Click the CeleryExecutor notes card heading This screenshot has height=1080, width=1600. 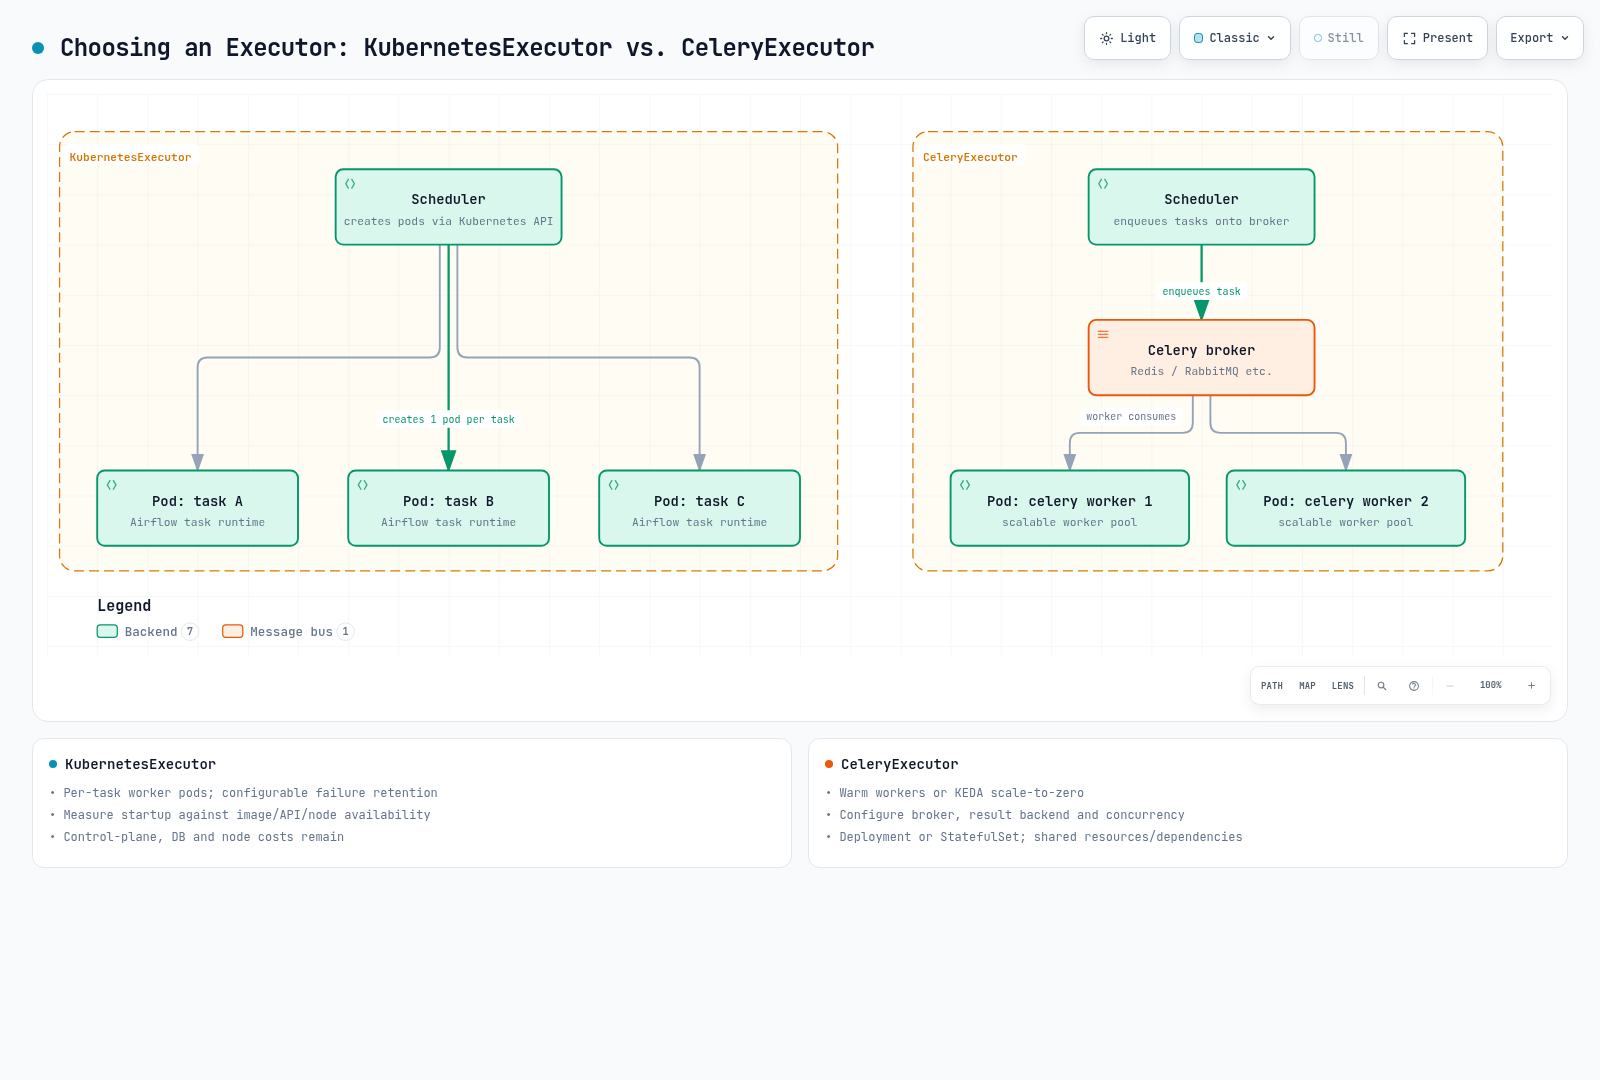coord(899,764)
